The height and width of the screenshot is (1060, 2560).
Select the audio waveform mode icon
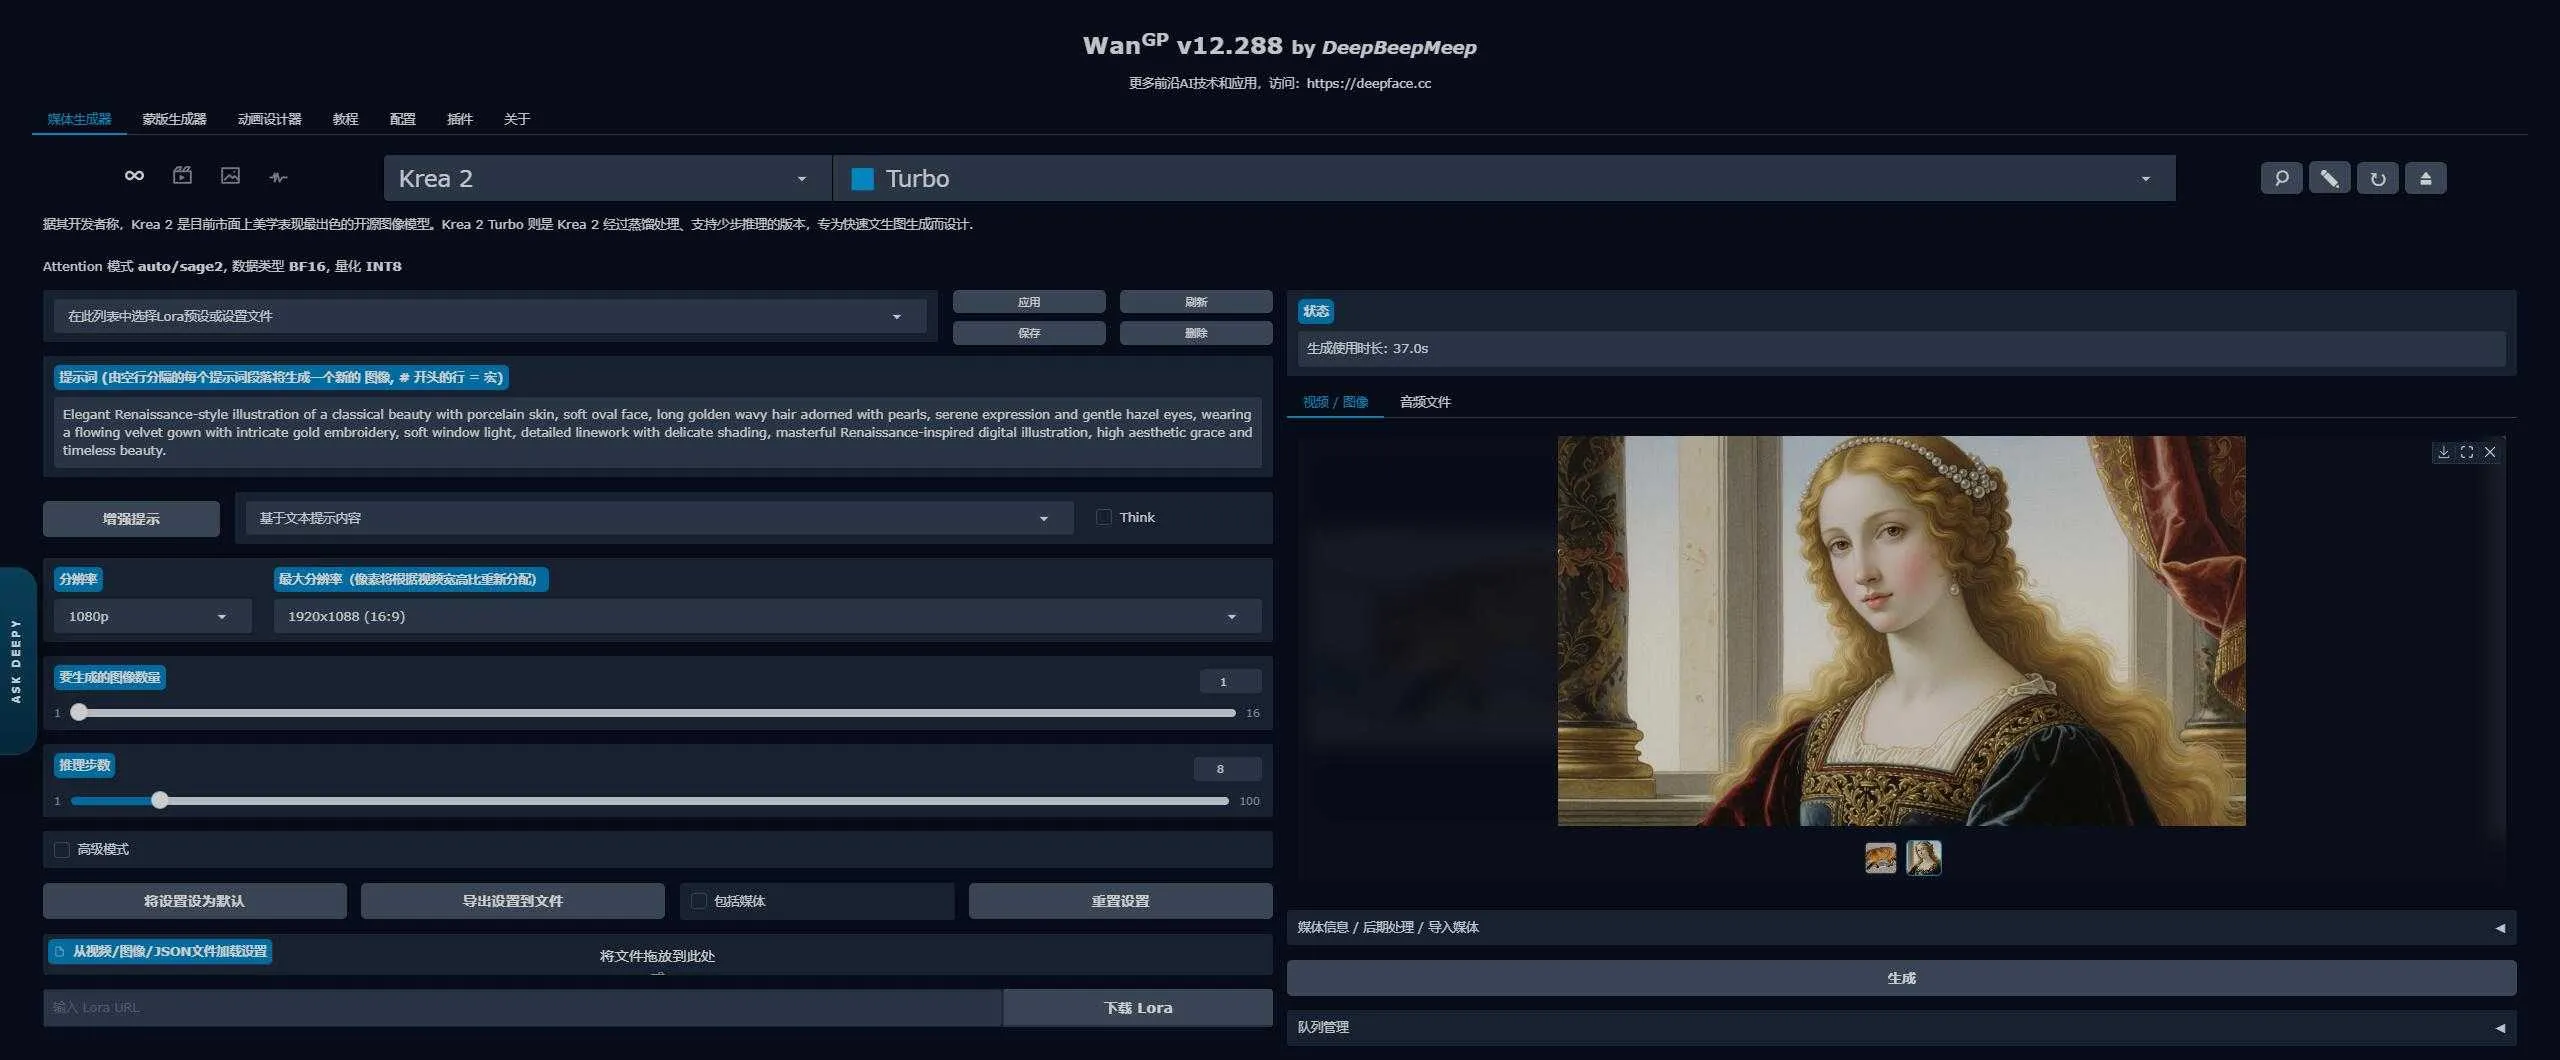coord(278,177)
